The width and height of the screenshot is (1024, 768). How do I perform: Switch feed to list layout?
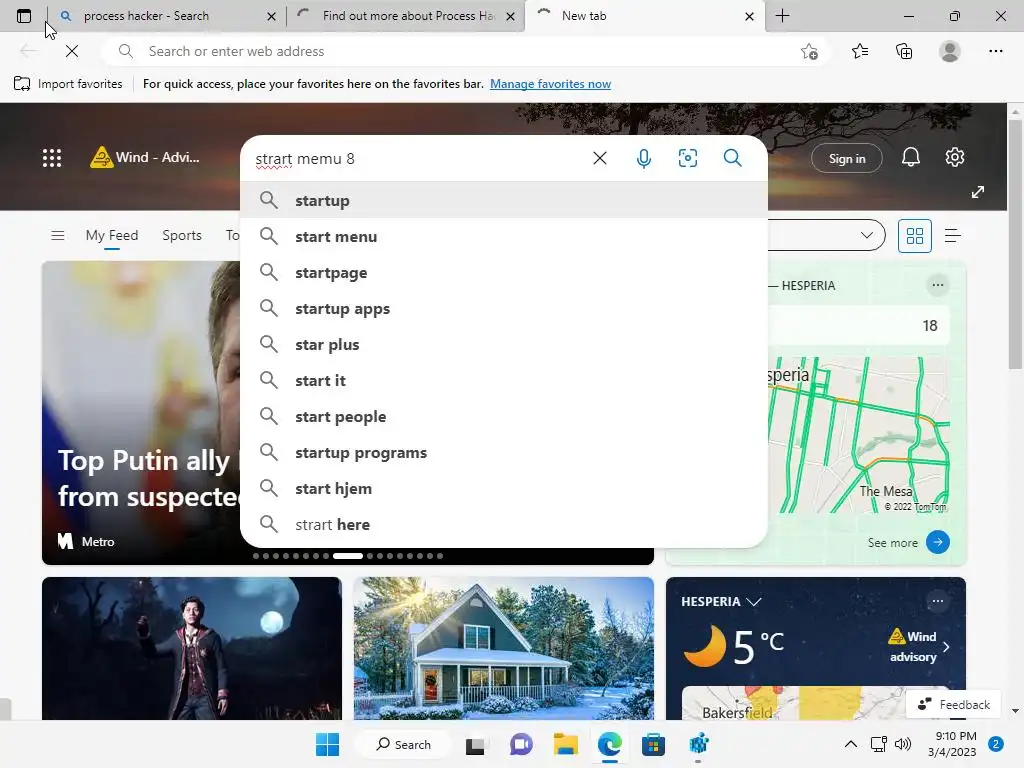point(952,236)
